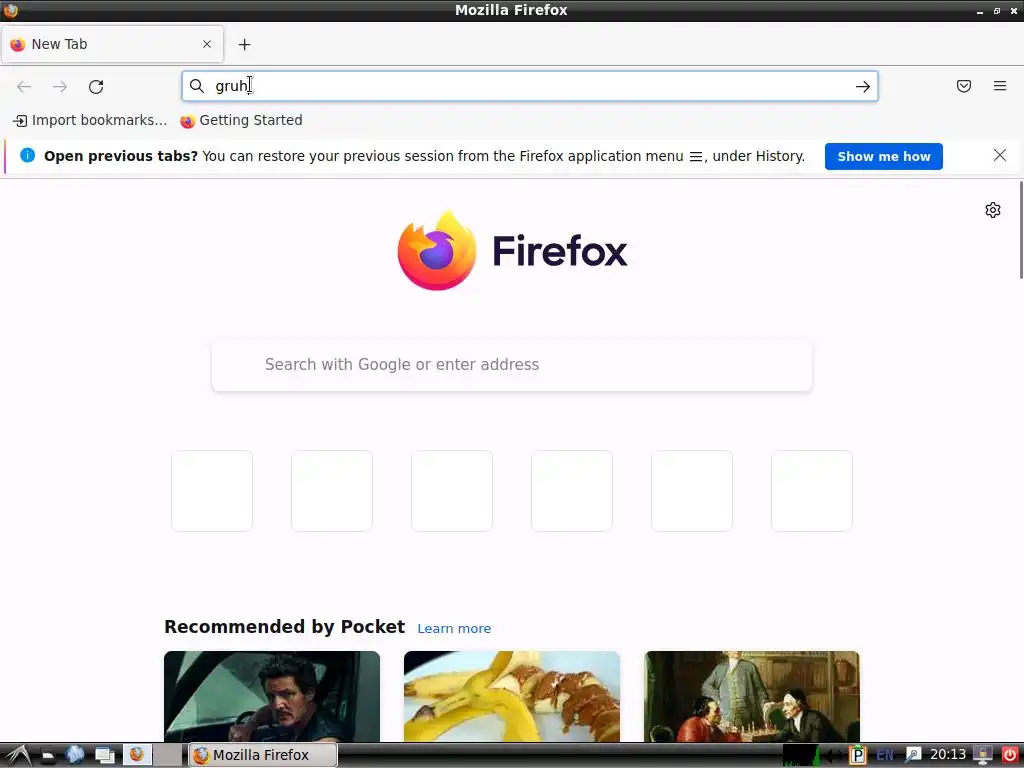Click the red power logout icon
The height and width of the screenshot is (768, 1024).
click(x=1010, y=755)
